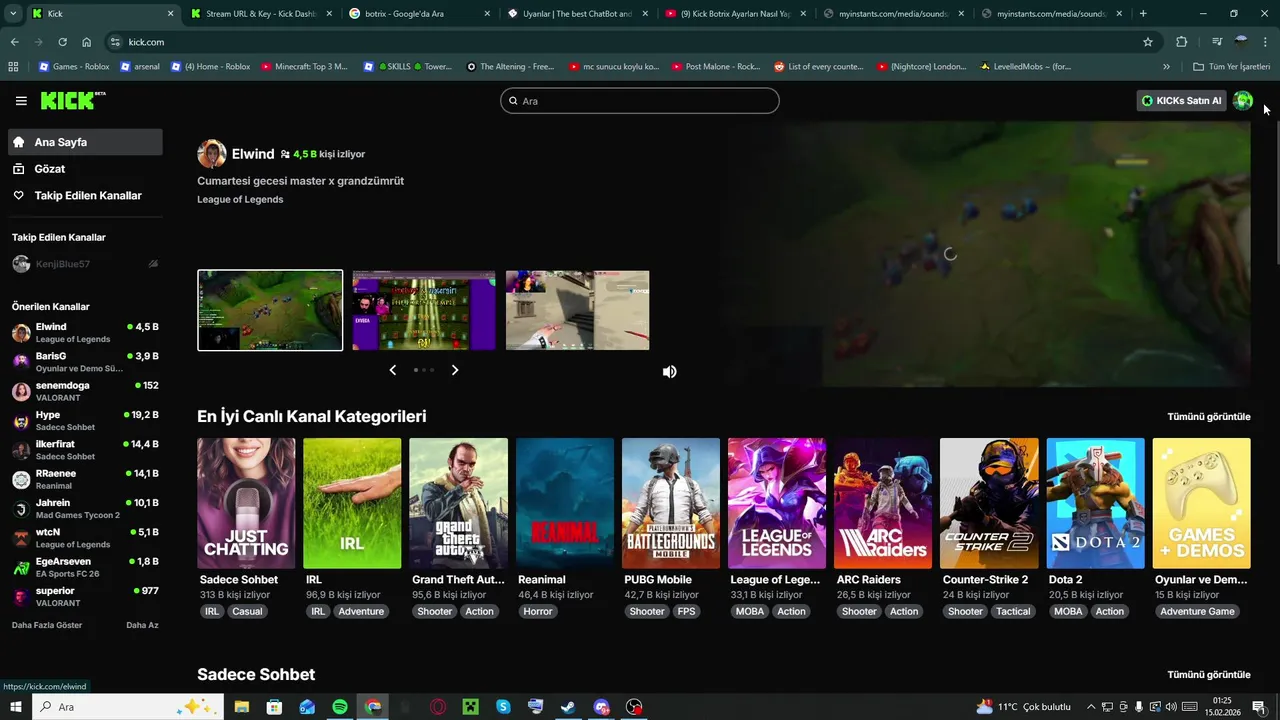This screenshot has width=1280, height=720.
Task: Open EgeArseven channel in sidebar
Action: click(x=85, y=568)
